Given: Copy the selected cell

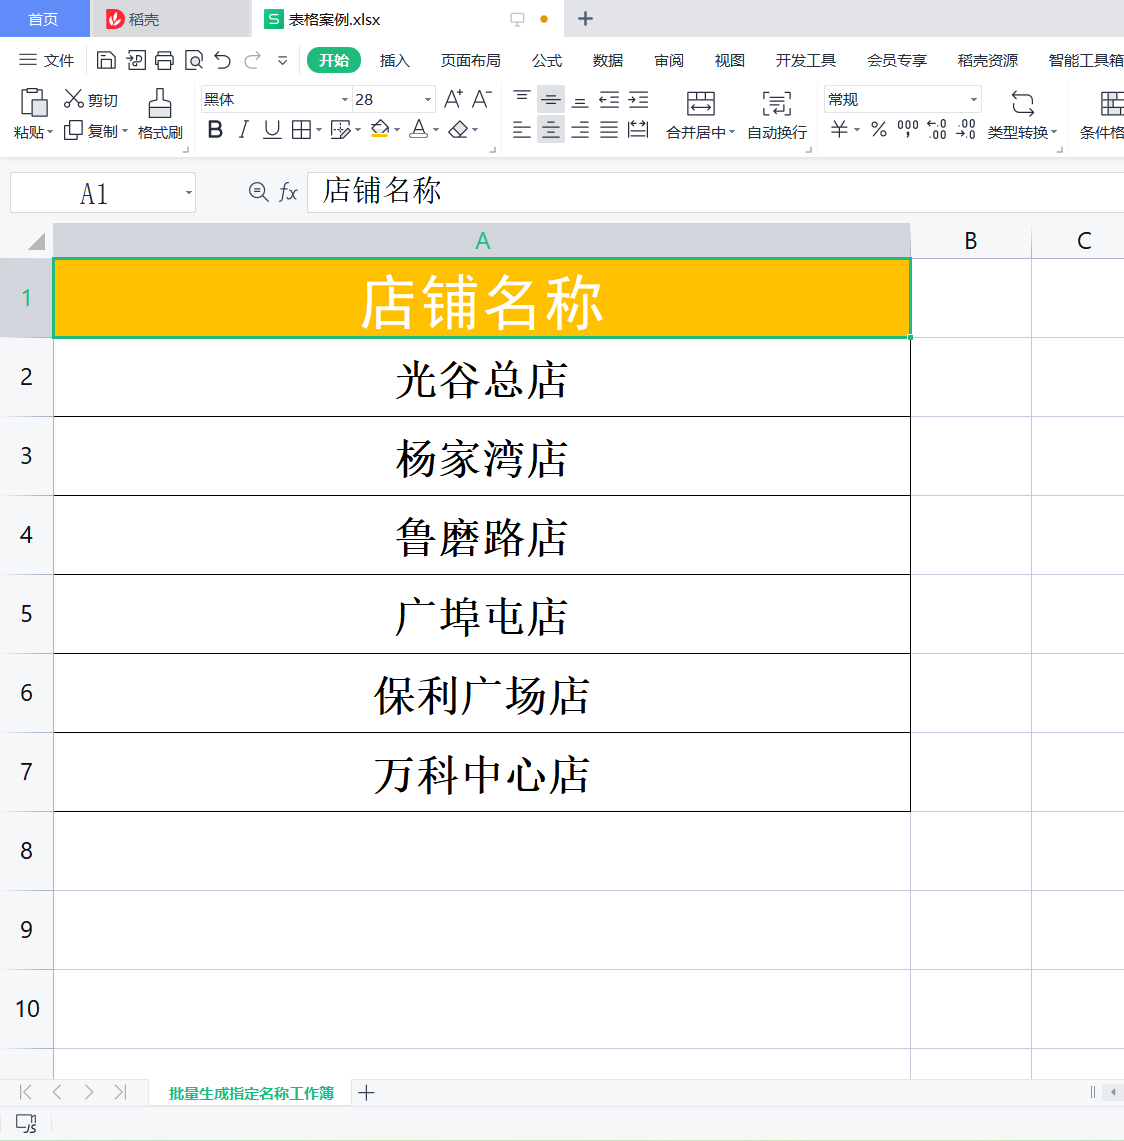Looking at the screenshot, I should 91,131.
